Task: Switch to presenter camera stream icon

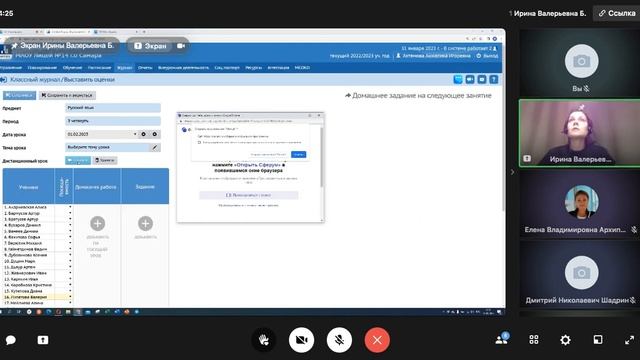Action: [181, 46]
